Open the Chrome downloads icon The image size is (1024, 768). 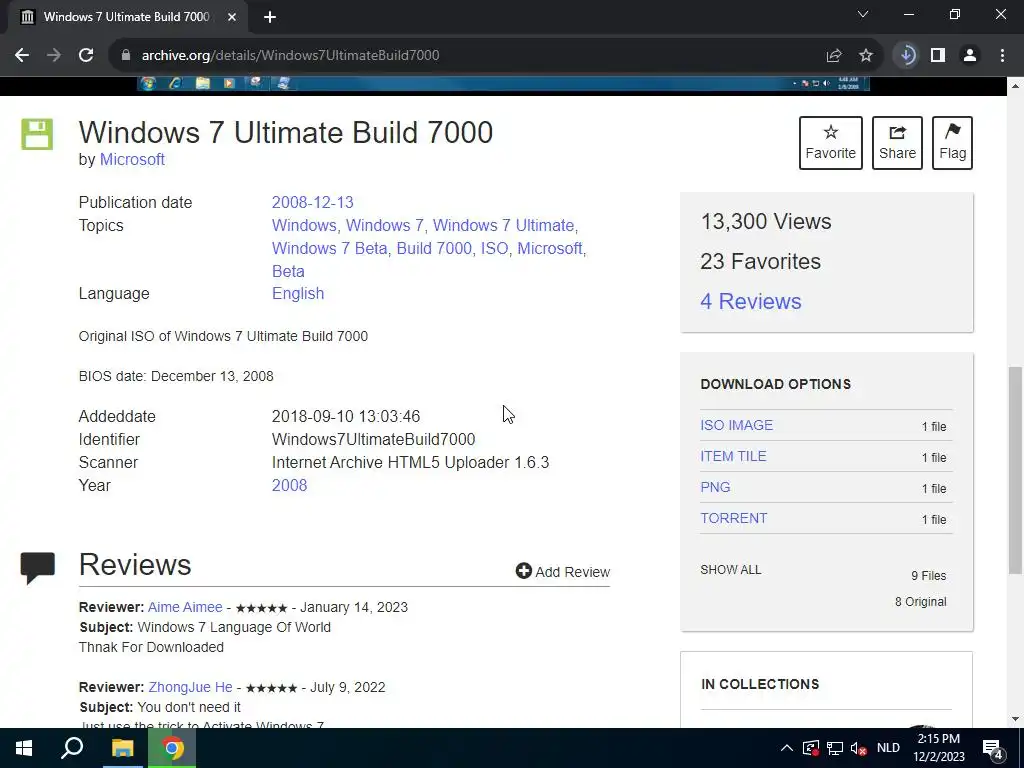pyautogui.click(x=906, y=56)
